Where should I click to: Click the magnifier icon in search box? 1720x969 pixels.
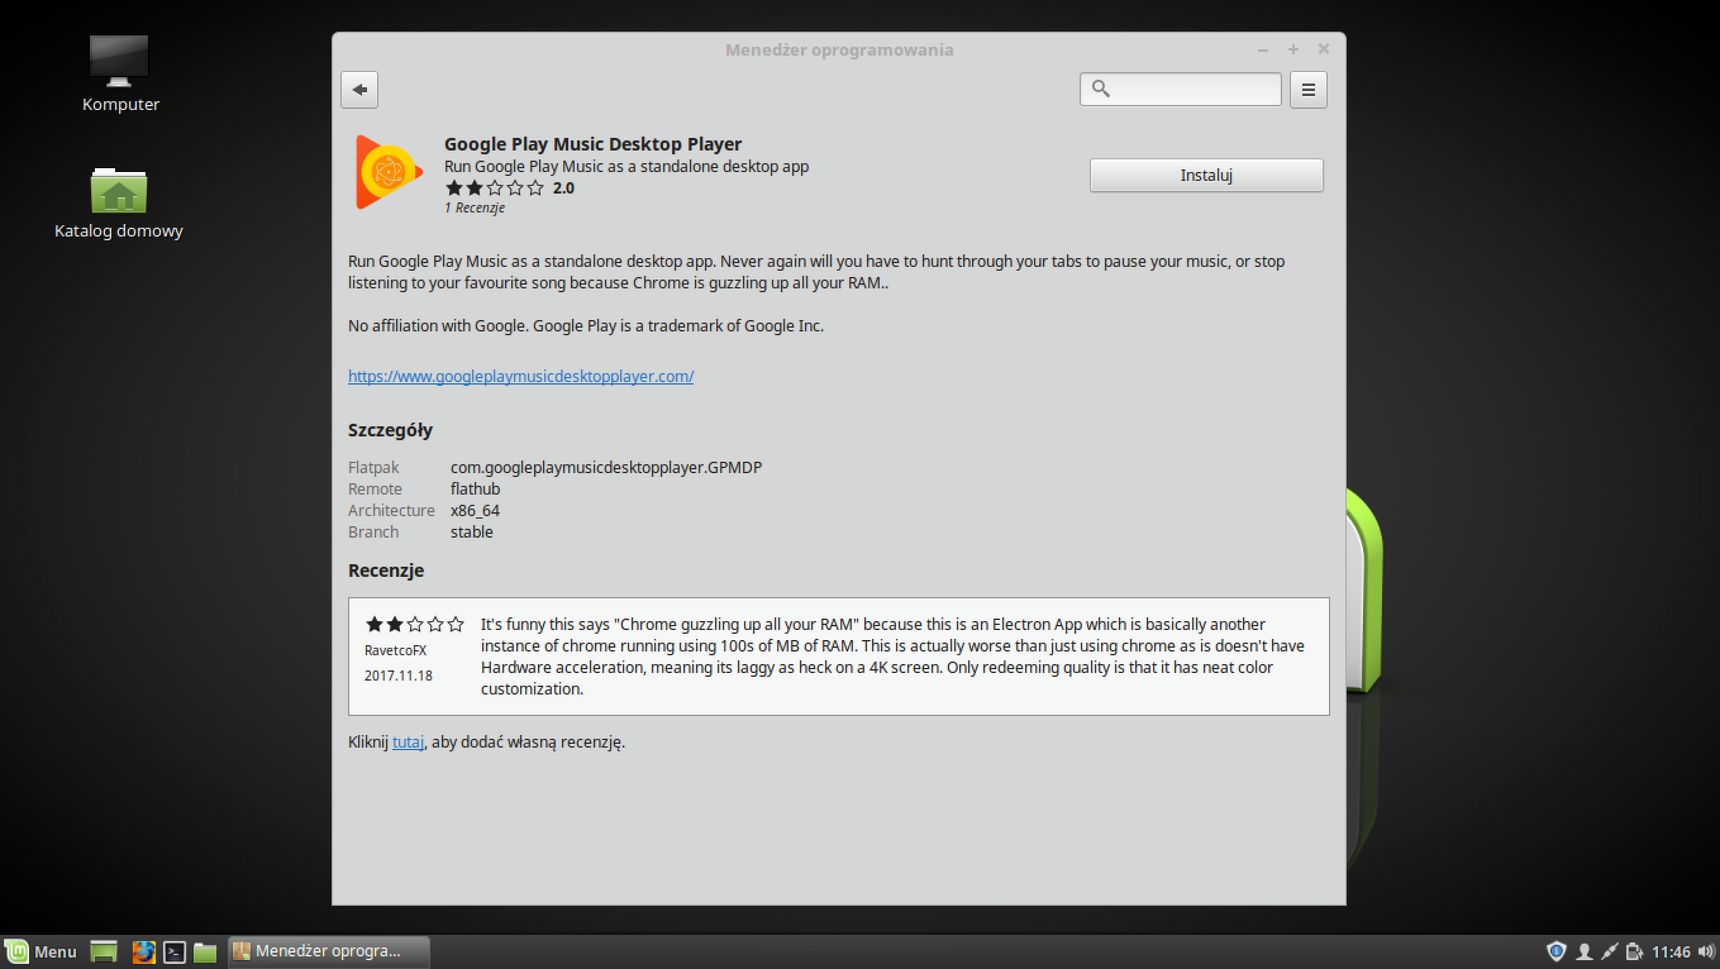coord(1101,89)
